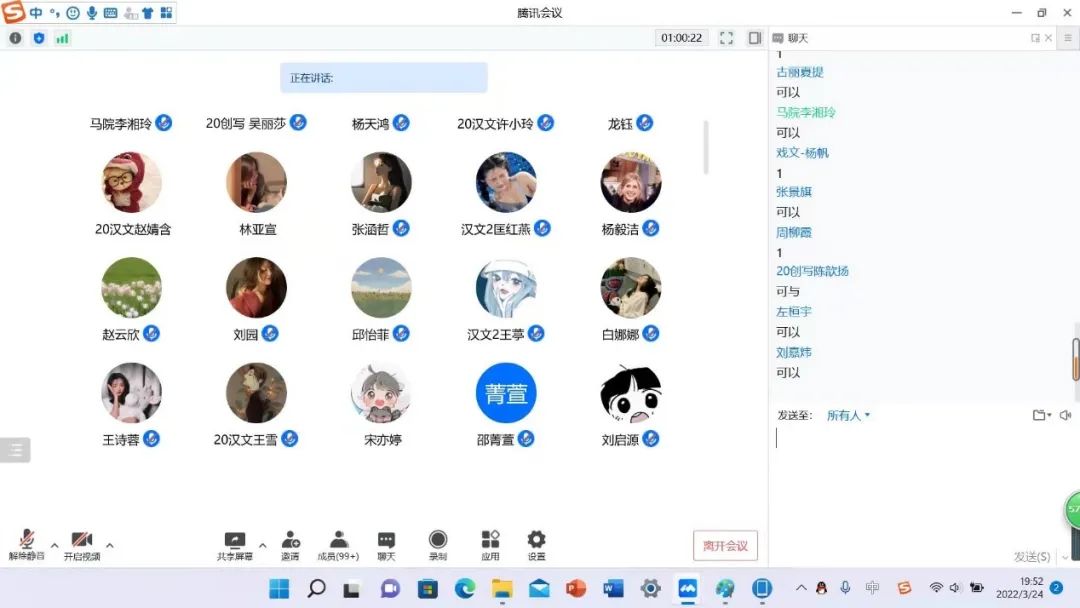1080x608 pixels.
Task: Click the green network signal status icon
Action: coord(62,38)
